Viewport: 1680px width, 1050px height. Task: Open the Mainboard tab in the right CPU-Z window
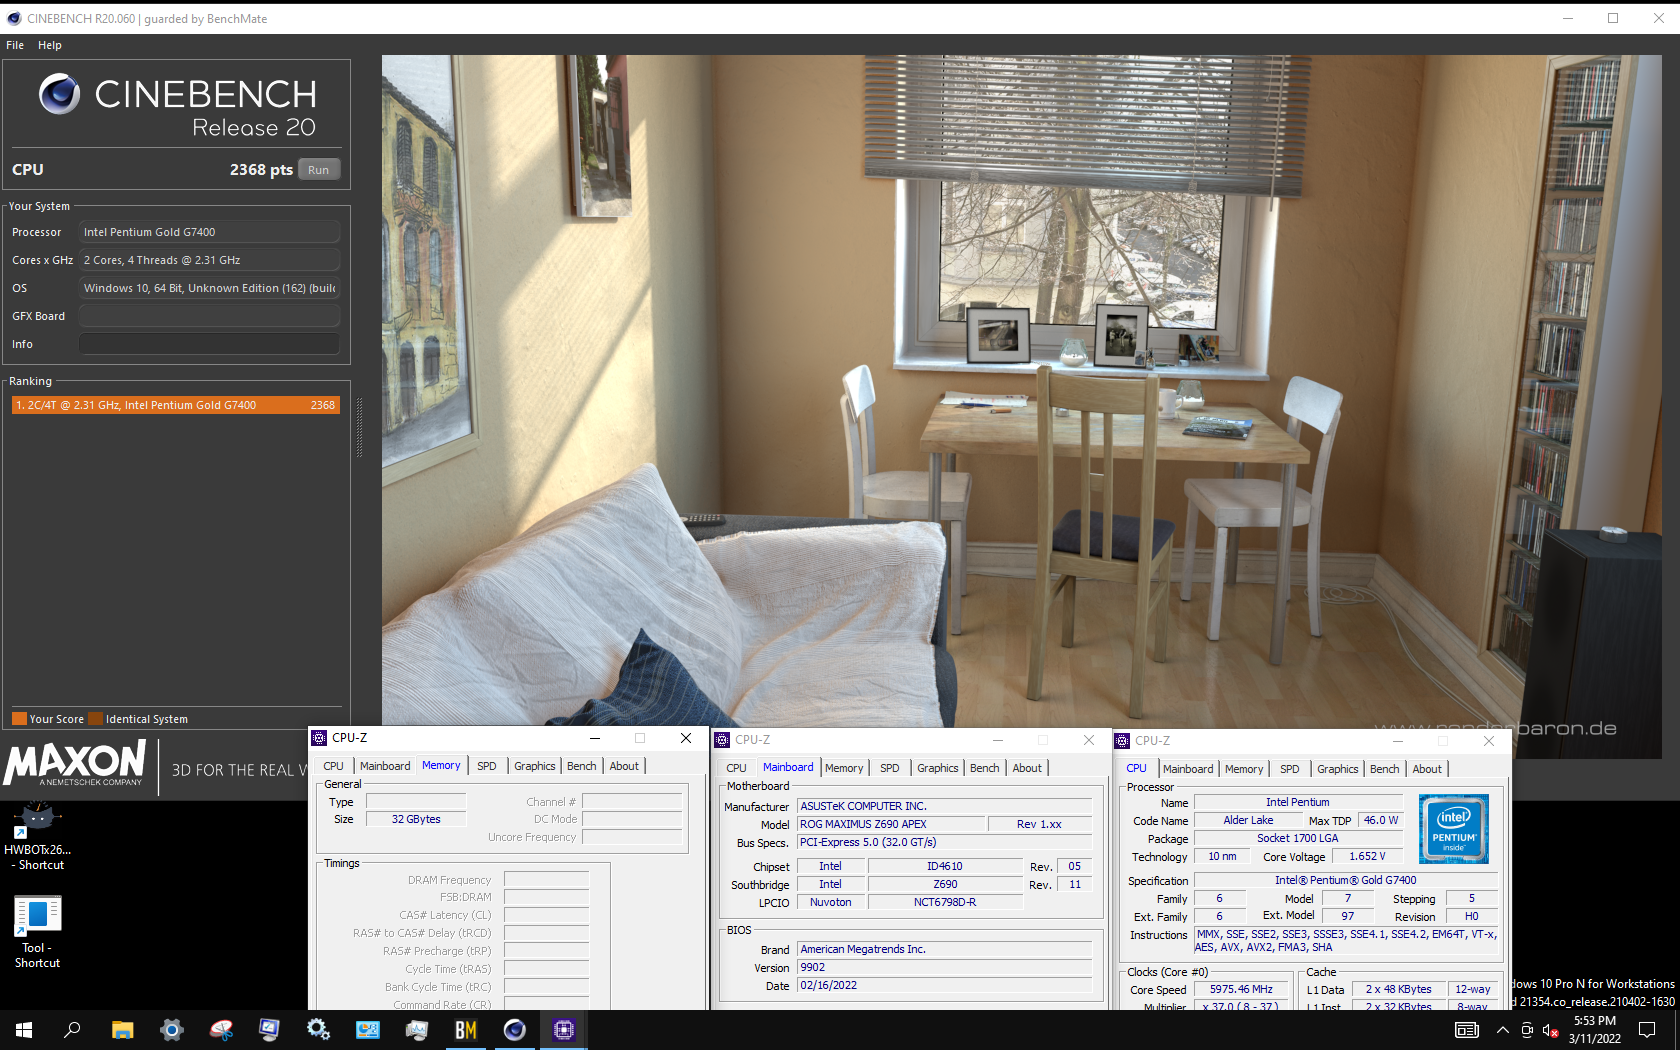click(1188, 769)
